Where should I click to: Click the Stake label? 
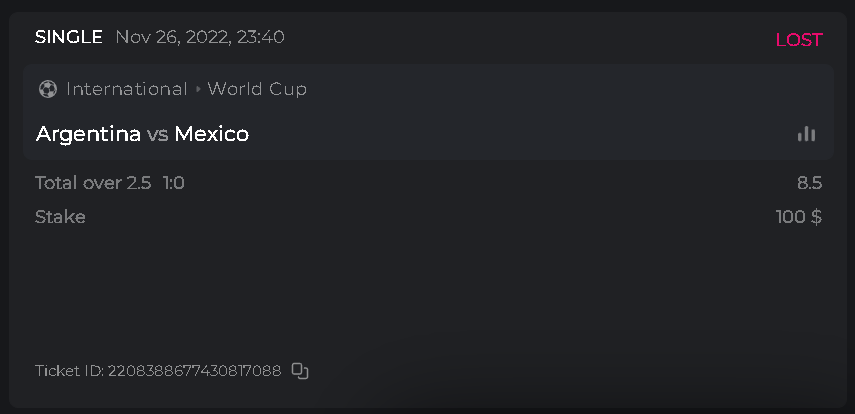tap(60, 217)
